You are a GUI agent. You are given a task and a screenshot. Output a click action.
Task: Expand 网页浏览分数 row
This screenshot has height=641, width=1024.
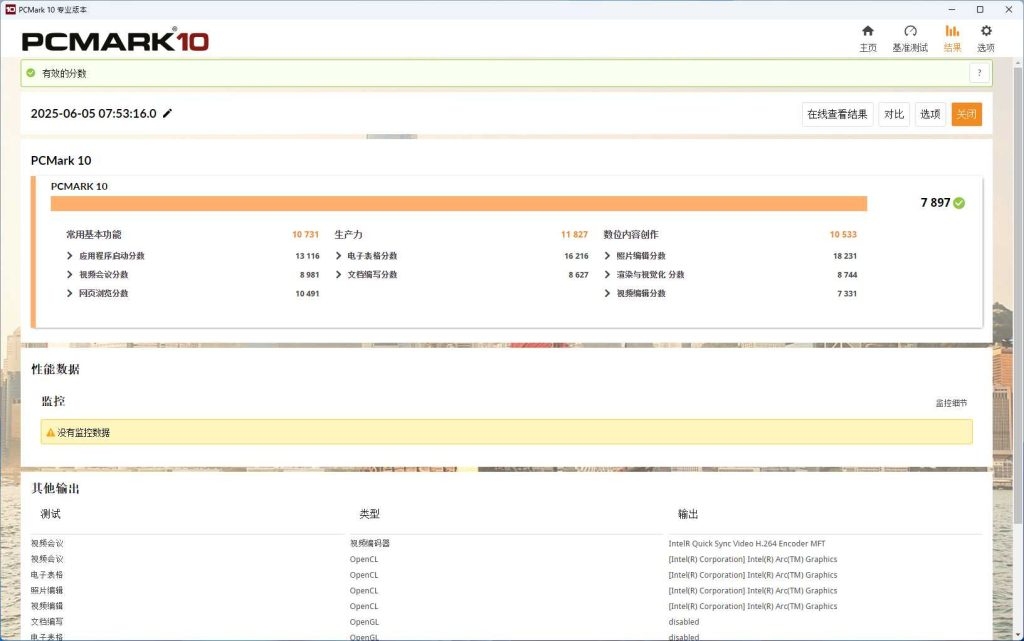192,294
